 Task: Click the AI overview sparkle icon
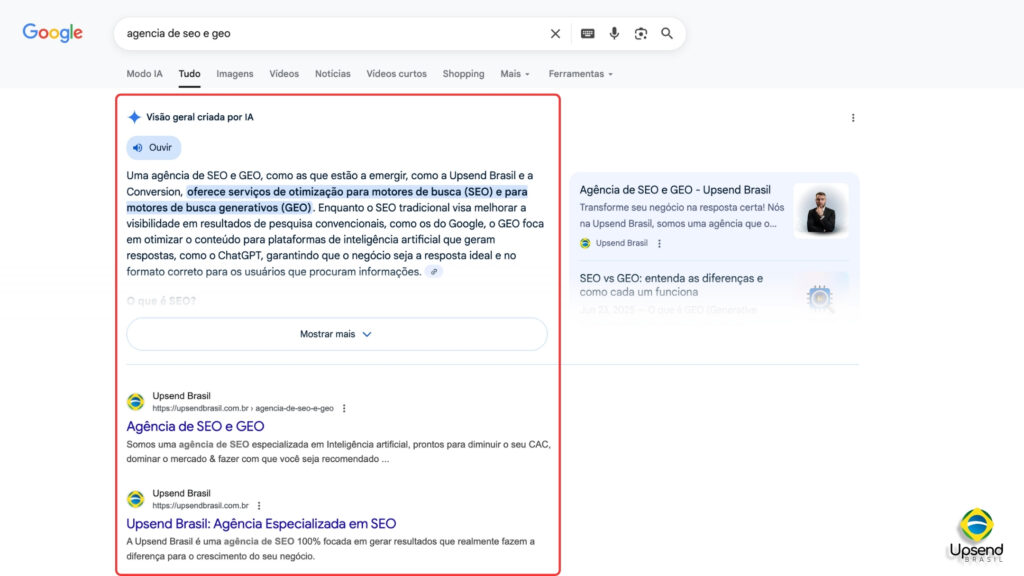pos(134,117)
